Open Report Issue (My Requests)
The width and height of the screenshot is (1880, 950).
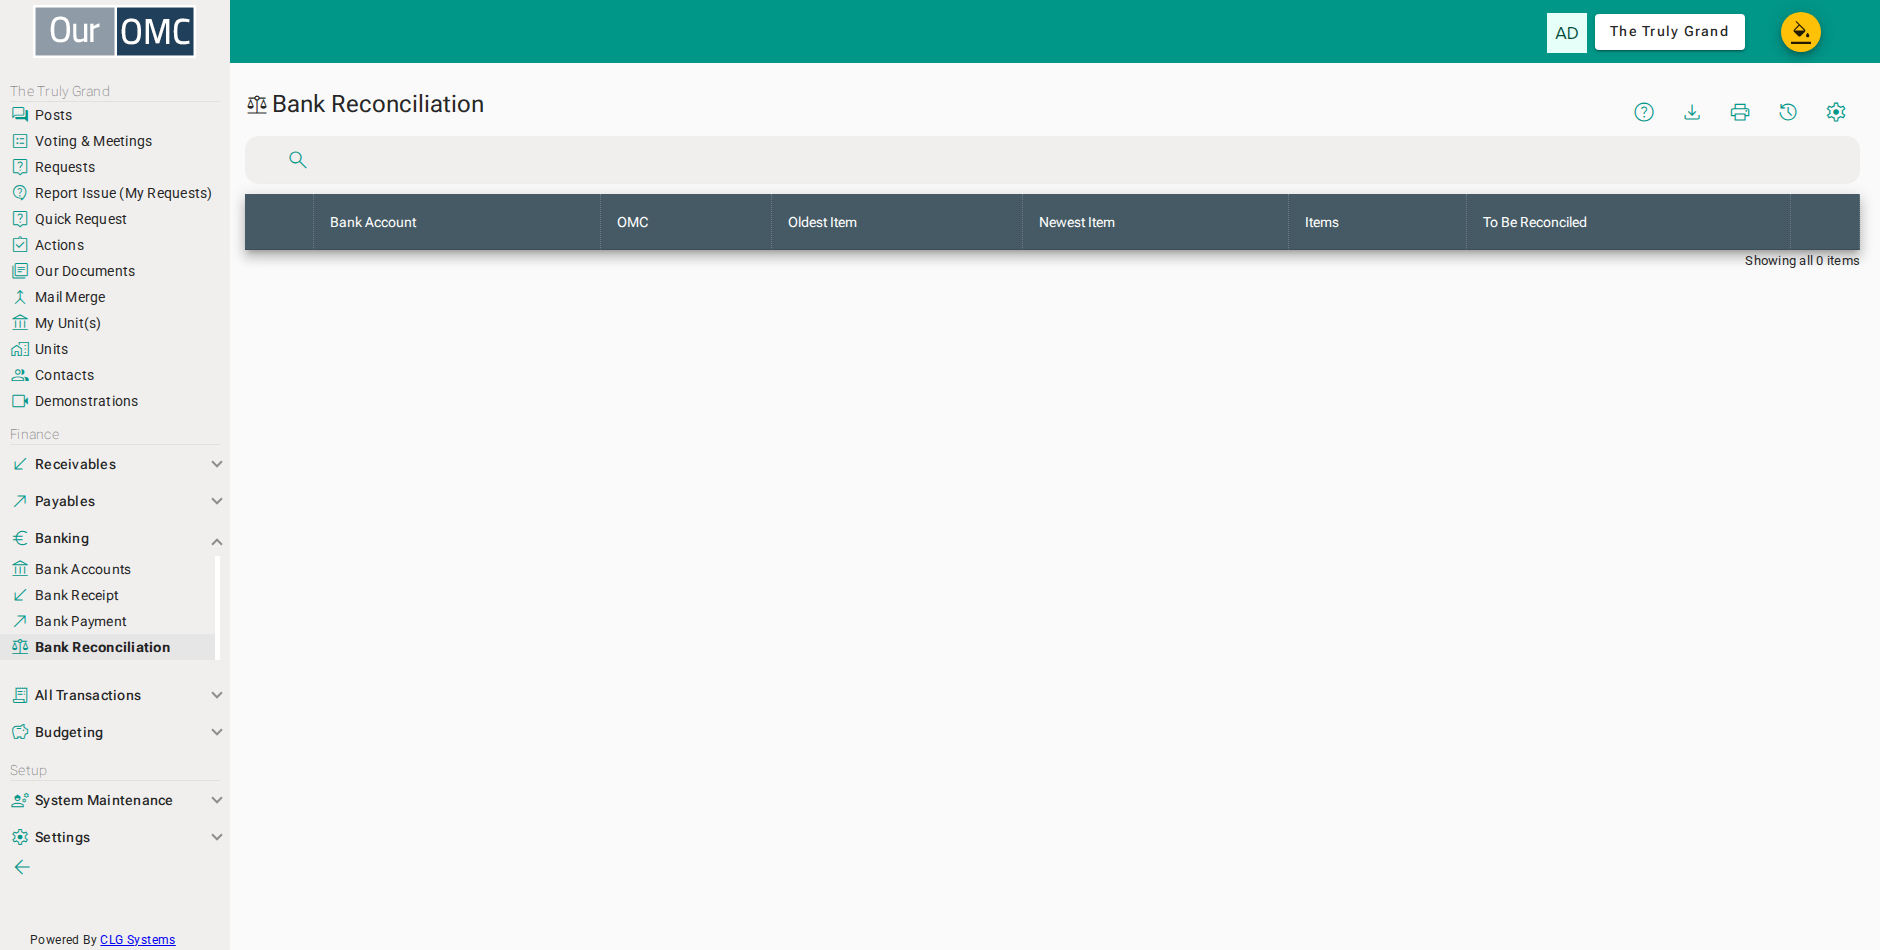tap(123, 193)
